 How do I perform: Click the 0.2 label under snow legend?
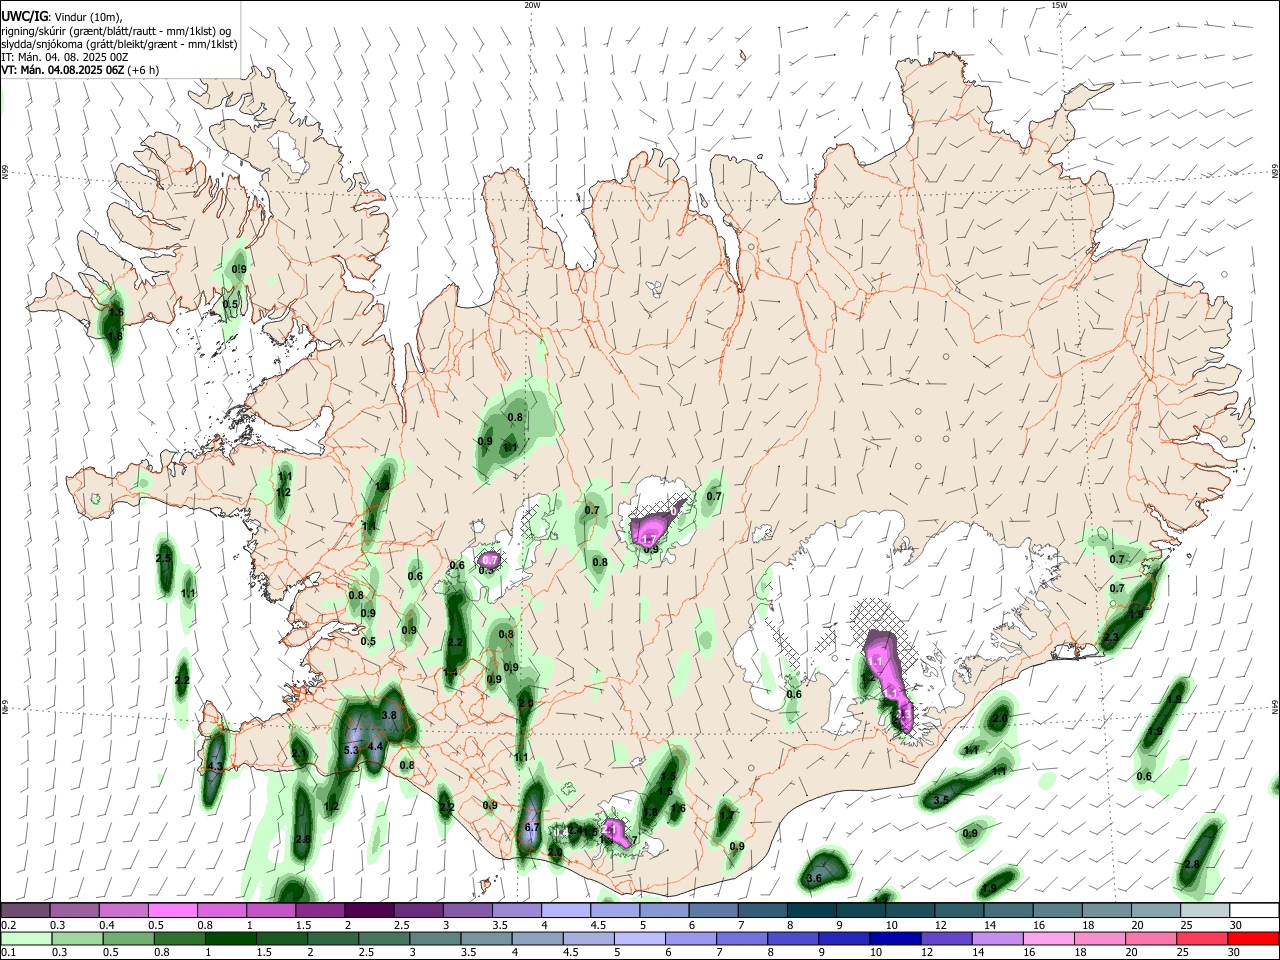point(8,925)
